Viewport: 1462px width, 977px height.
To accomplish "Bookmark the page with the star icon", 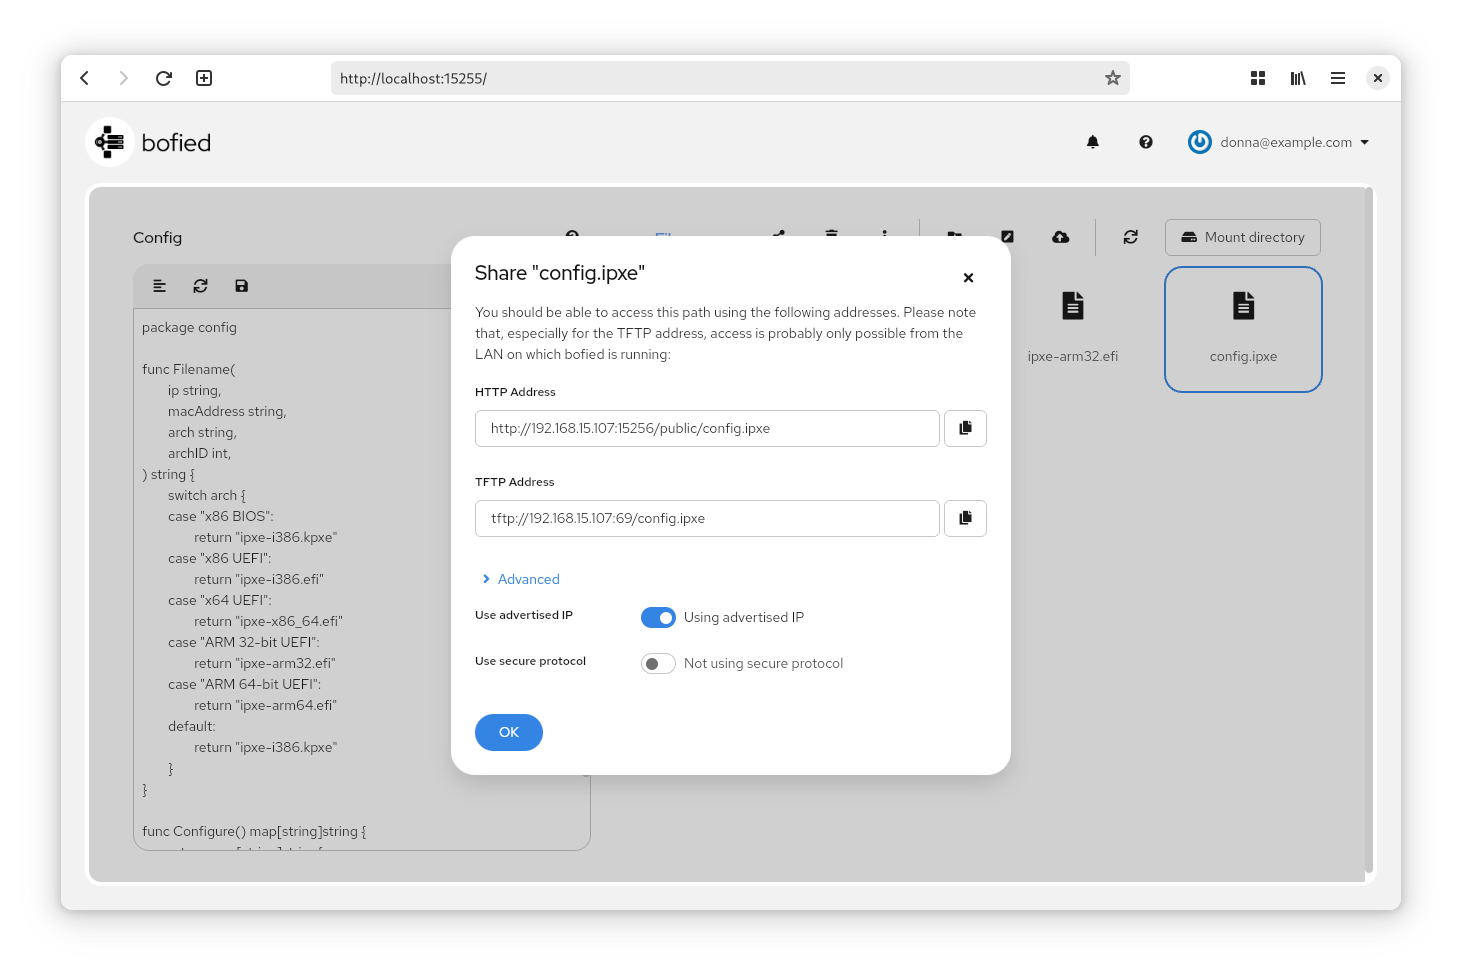I will pos(1112,78).
